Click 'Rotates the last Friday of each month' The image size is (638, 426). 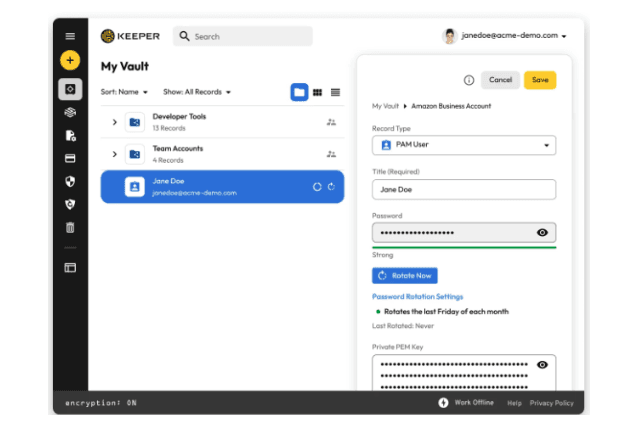click(446, 312)
